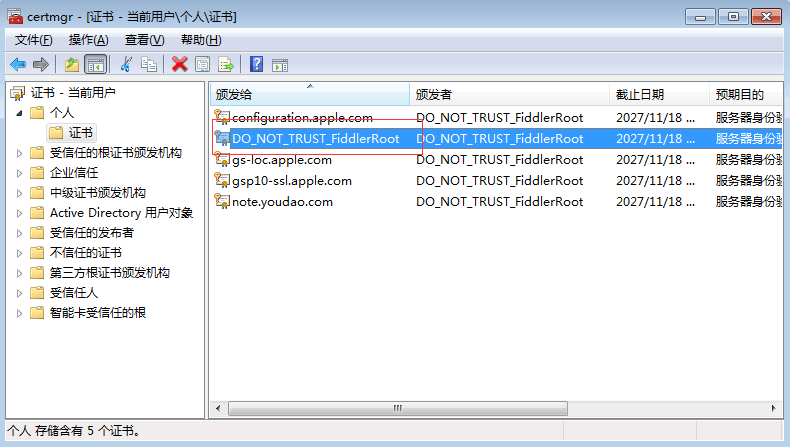Select the Active Directory 用户对象 tree item
The image size is (790, 447).
[121, 213]
